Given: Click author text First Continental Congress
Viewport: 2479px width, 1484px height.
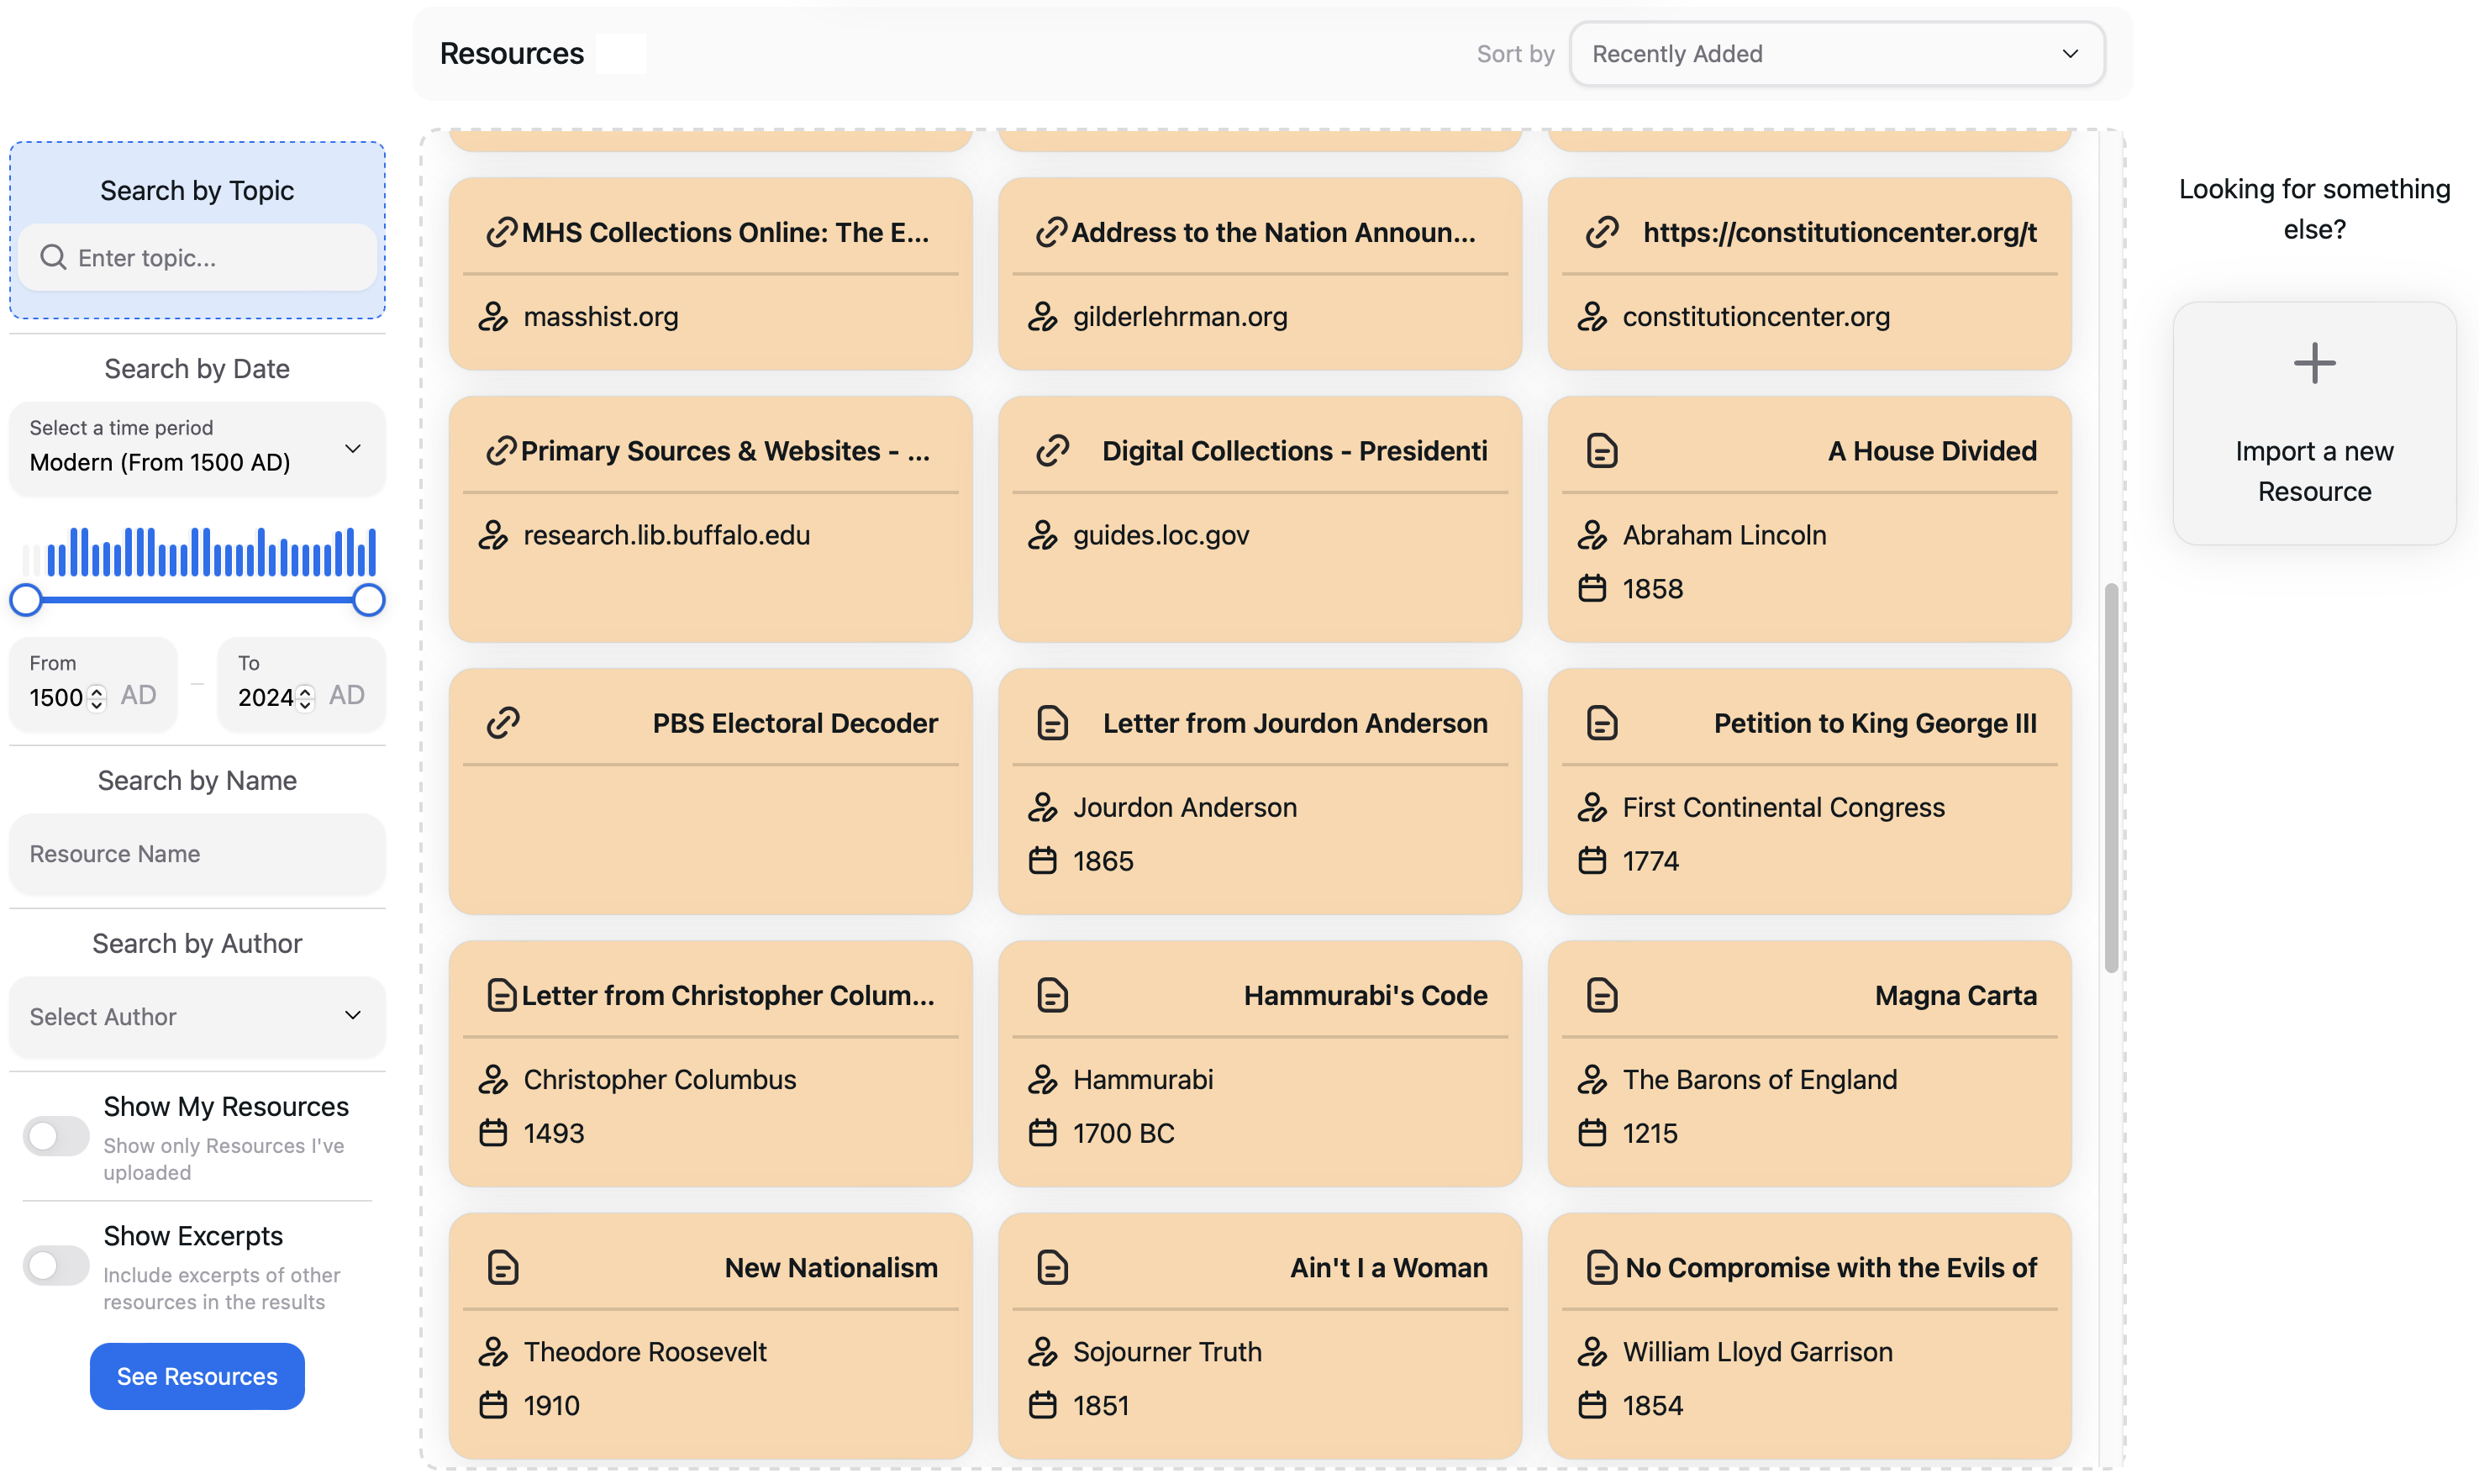Looking at the screenshot, I should click(x=1783, y=807).
